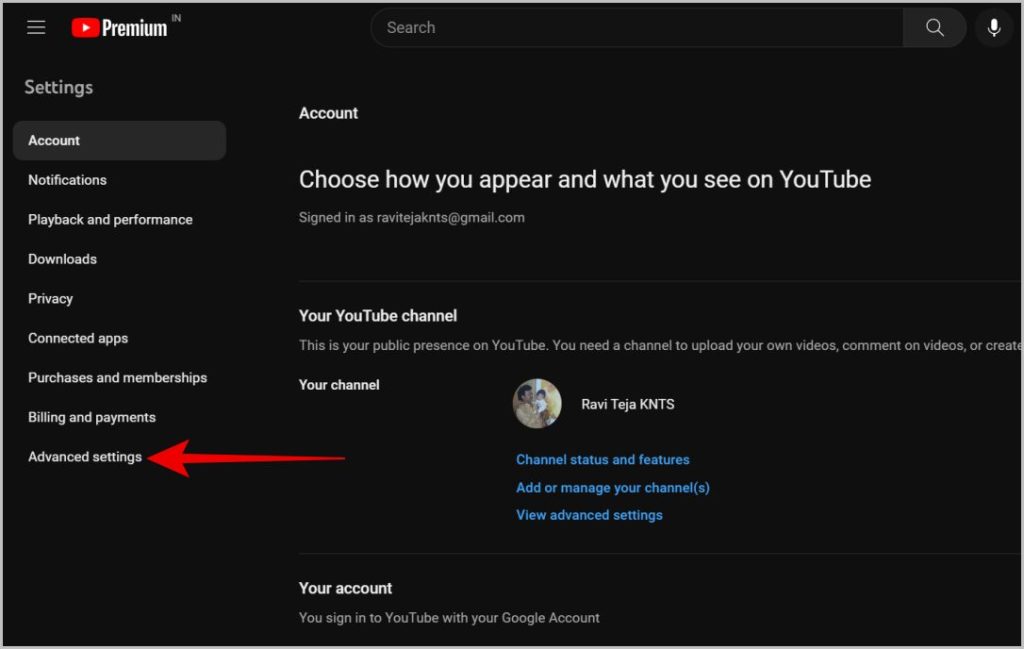The height and width of the screenshot is (649, 1024).
Task: Open Channel status and features link
Action: click(602, 460)
